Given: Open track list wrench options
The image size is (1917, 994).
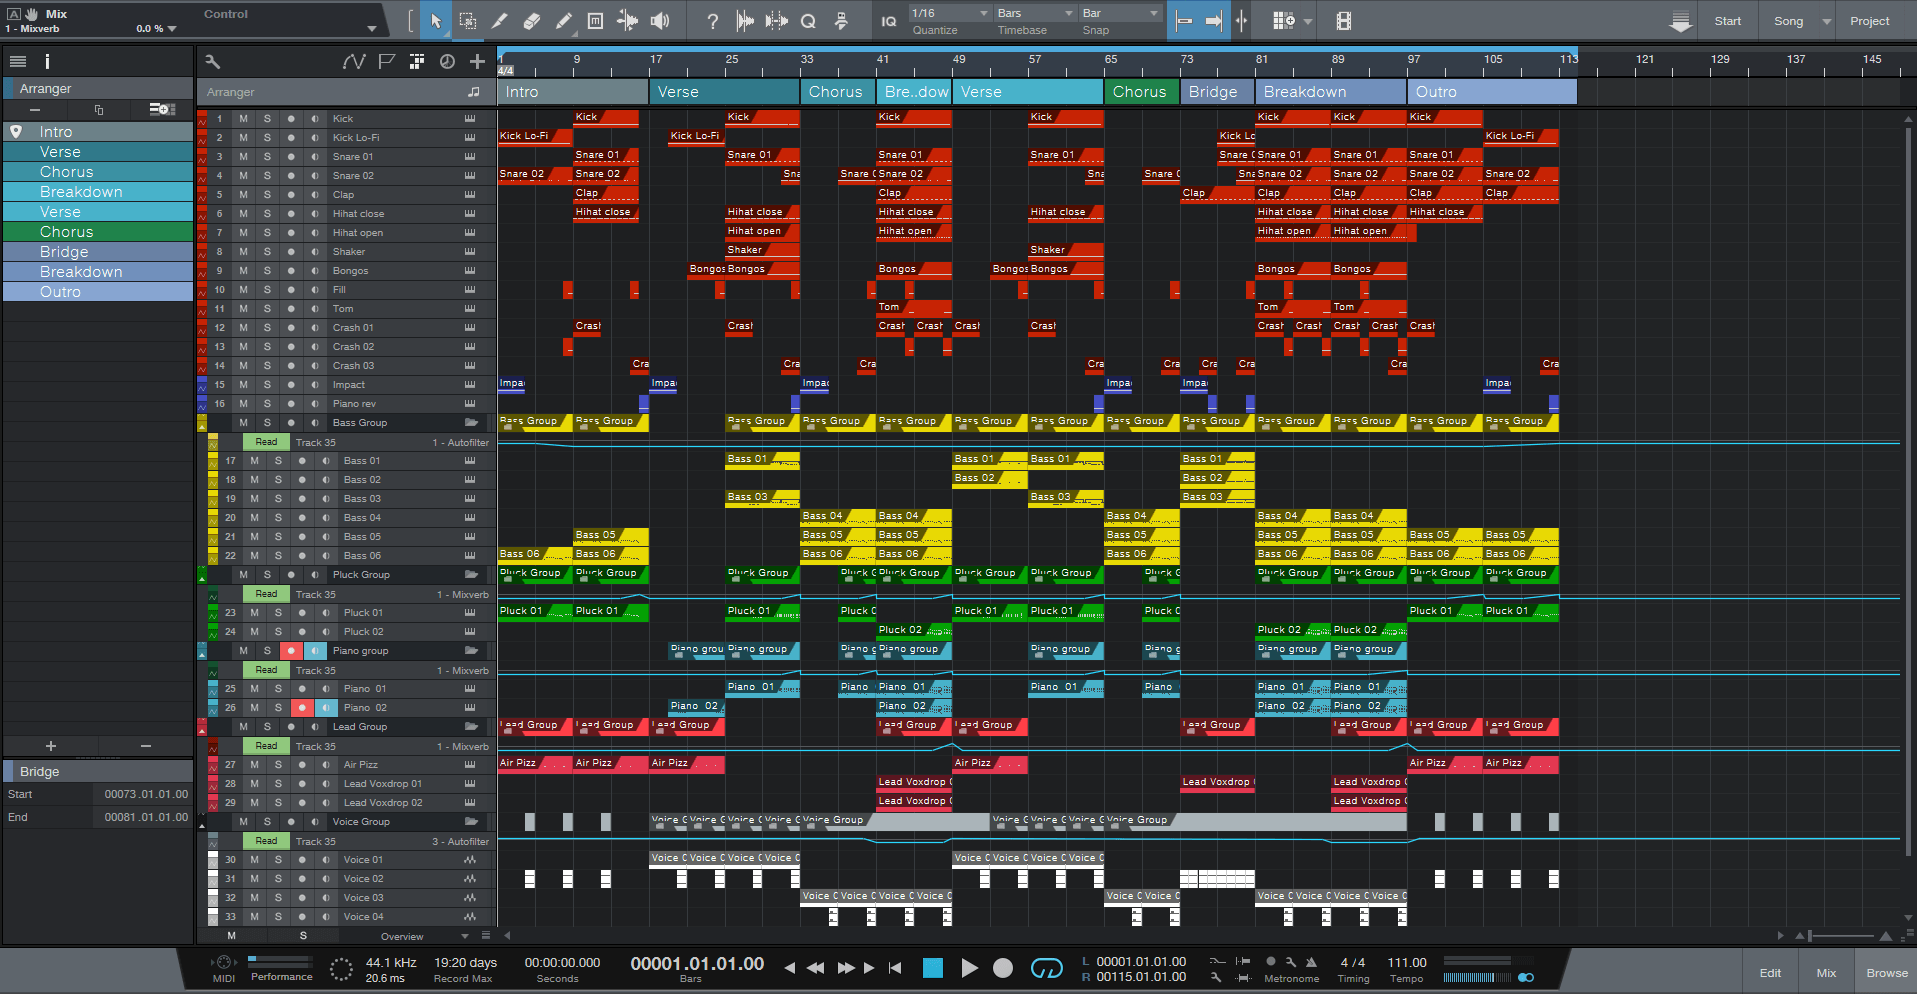Looking at the screenshot, I should click(x=213, y=62).
